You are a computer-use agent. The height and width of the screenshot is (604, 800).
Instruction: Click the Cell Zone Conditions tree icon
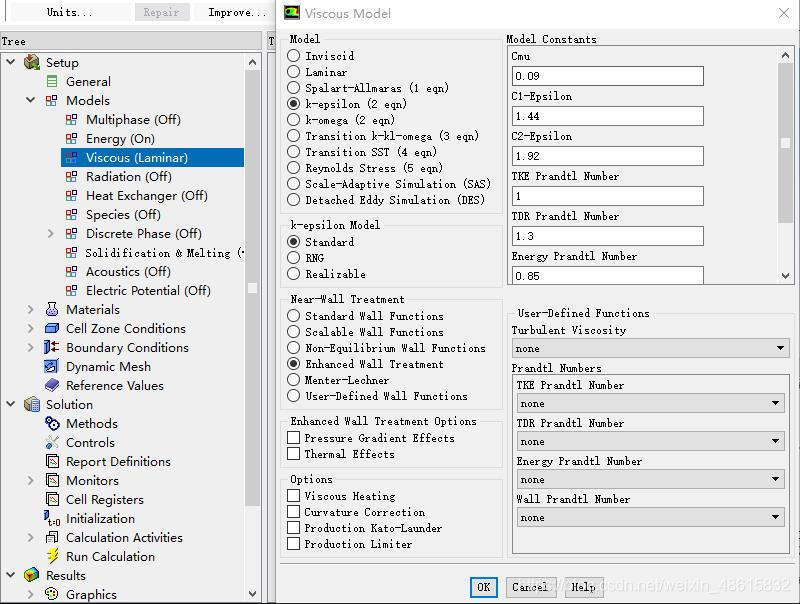(x=52, y=329)
